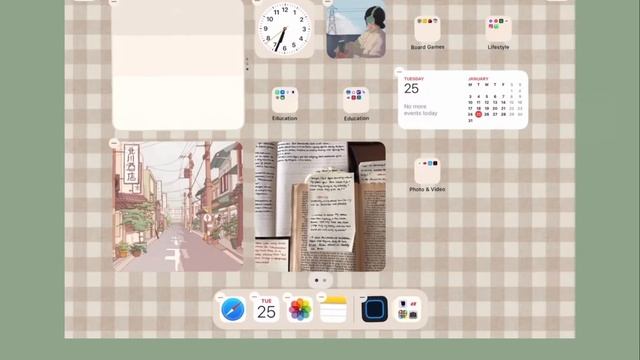Tap the large "25" in the calendar widget
Screen dimensions: 640x360
pos(411,89)
